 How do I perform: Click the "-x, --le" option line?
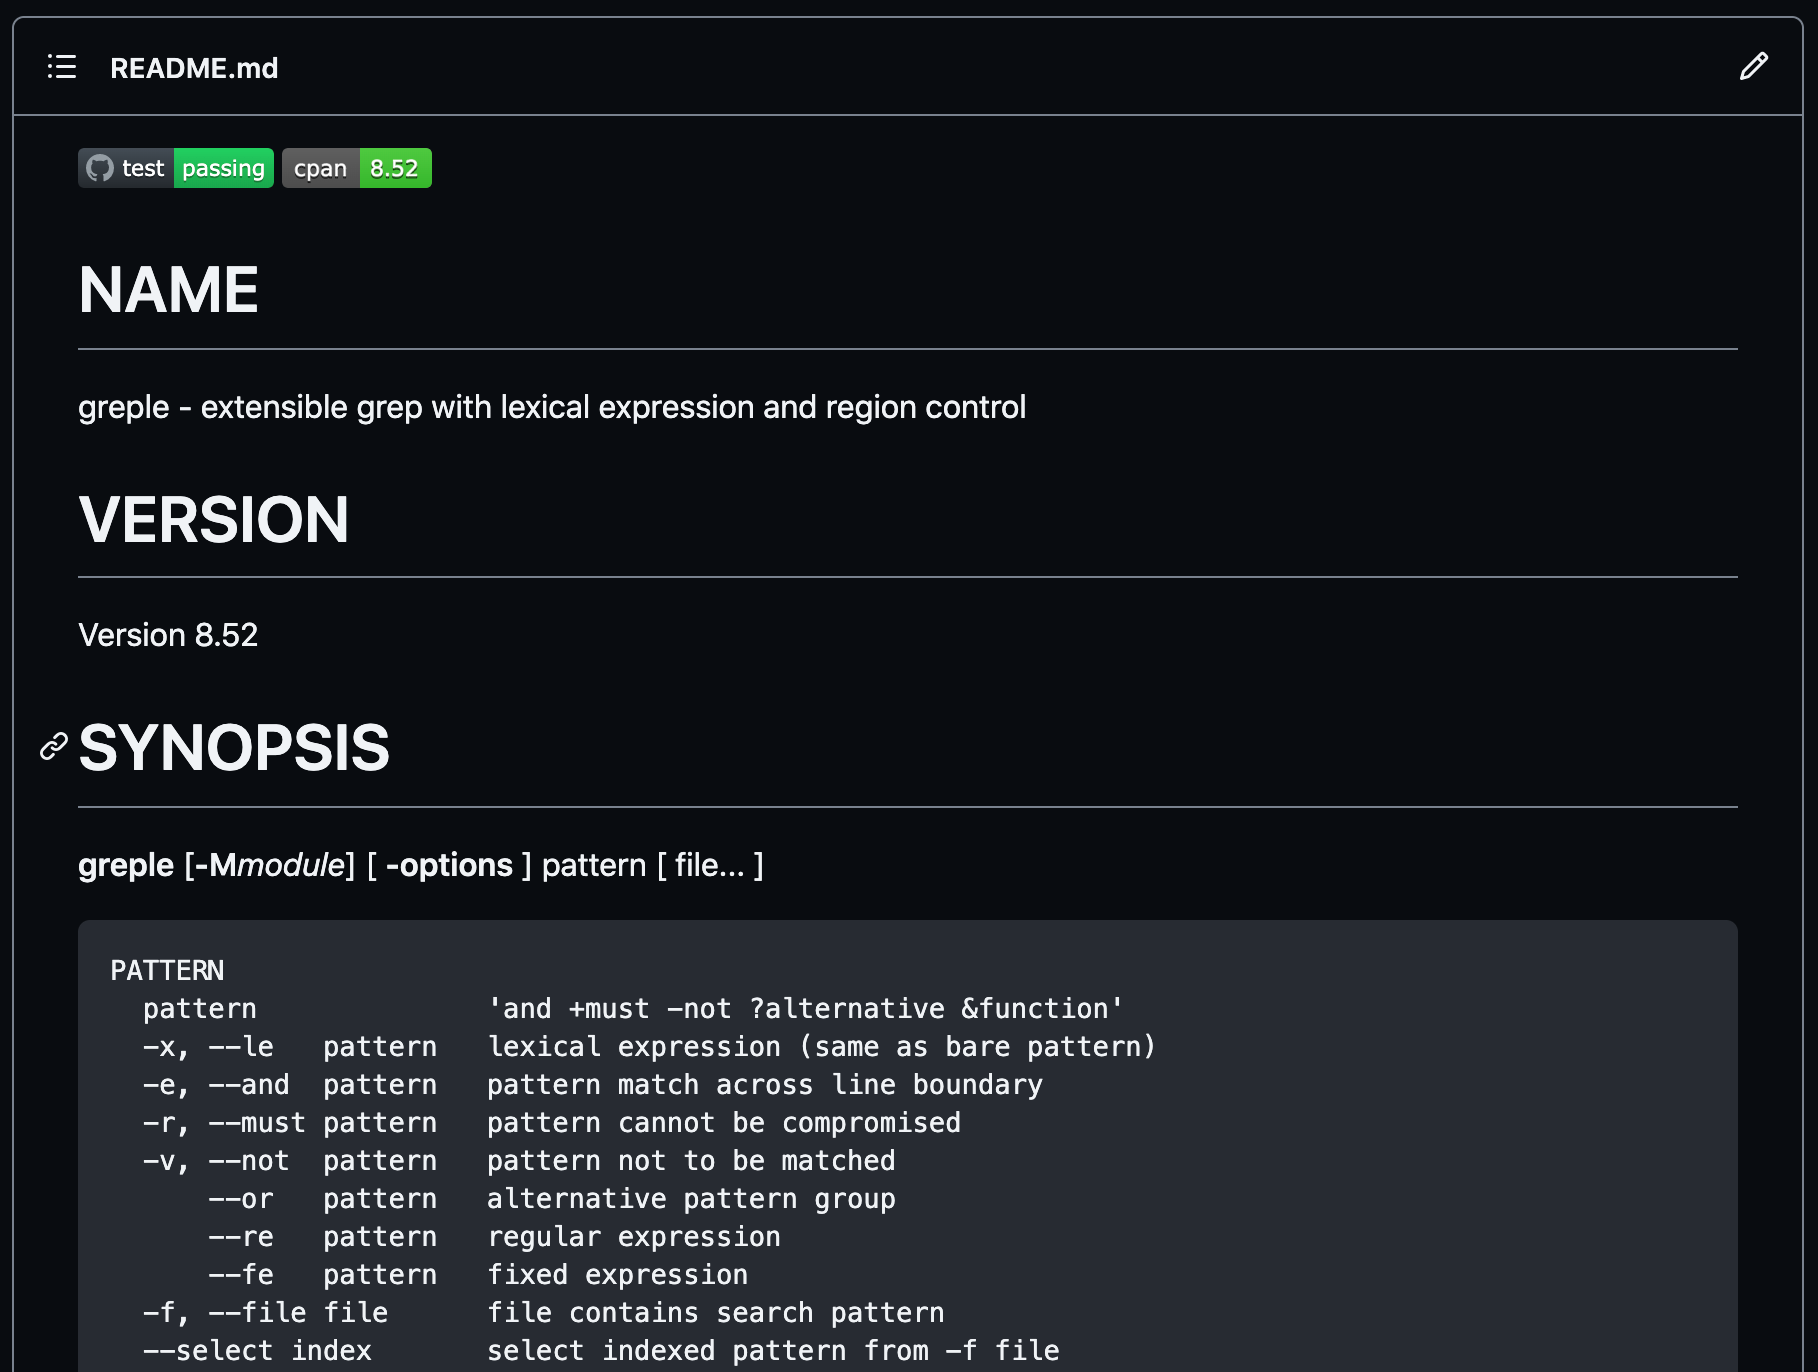(x=208, y=1047)
